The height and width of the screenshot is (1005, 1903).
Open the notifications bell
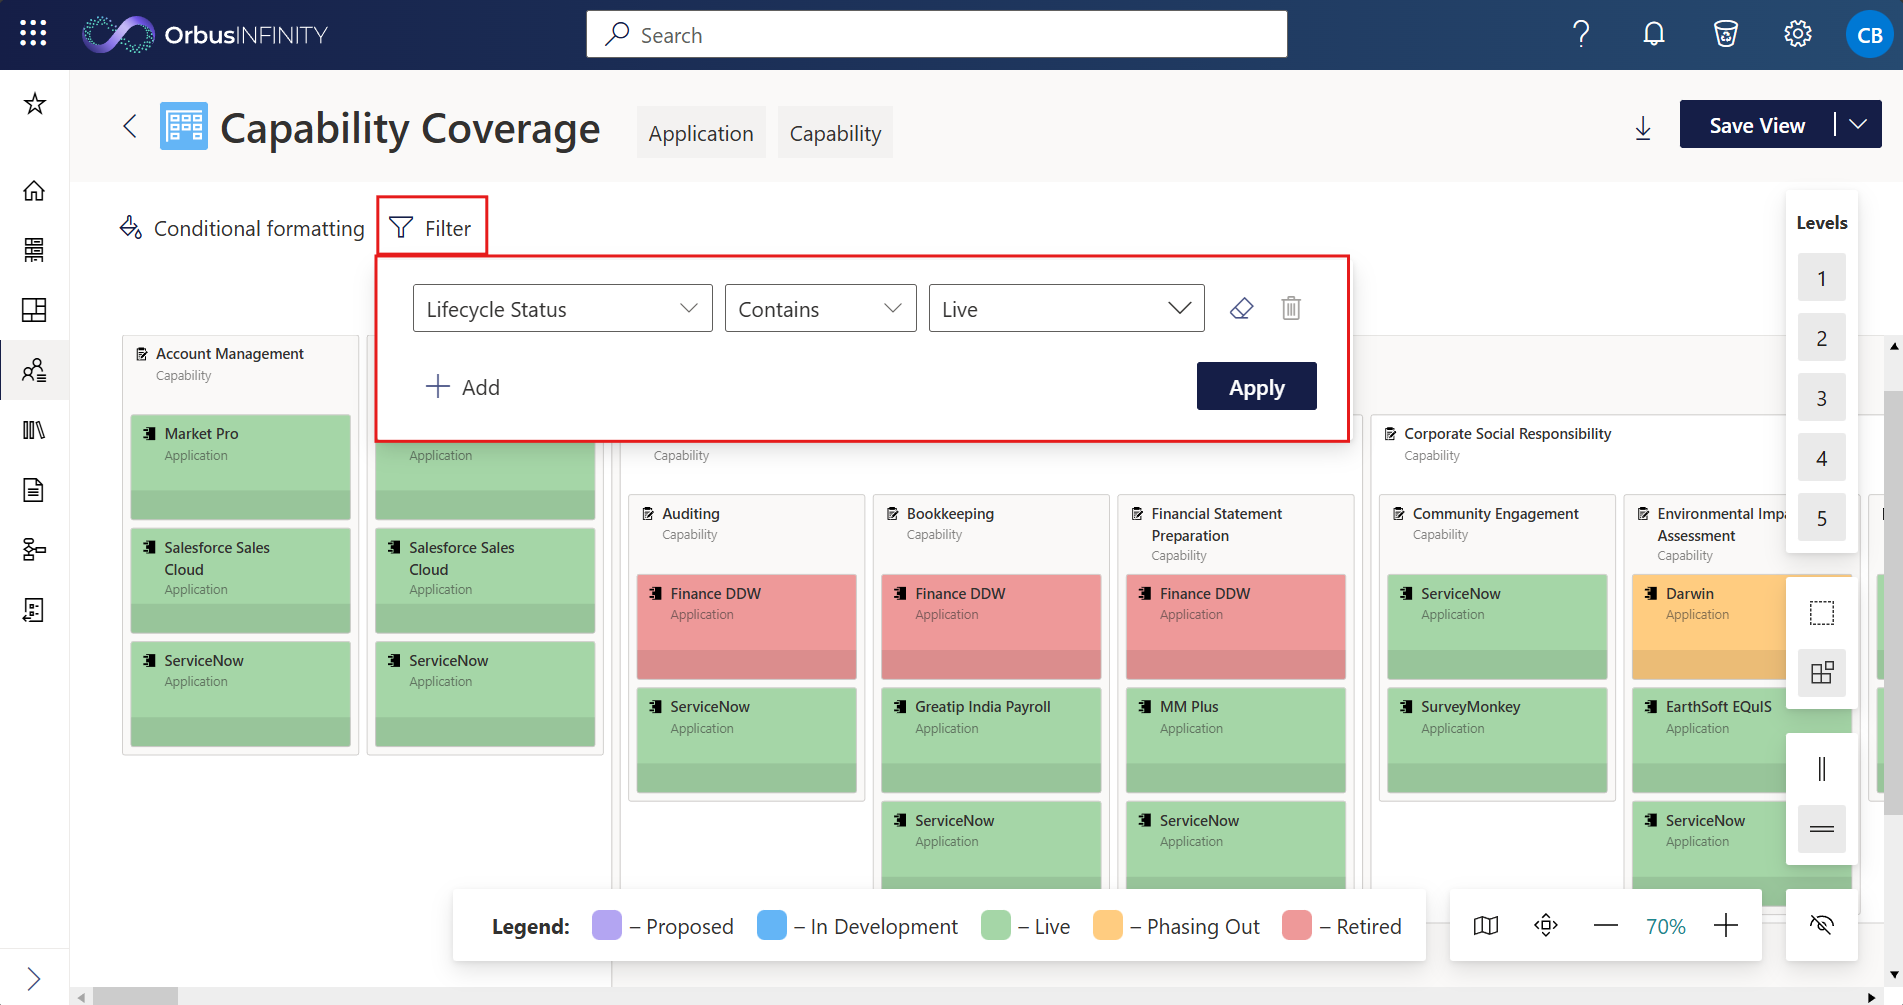[1654, 34]
